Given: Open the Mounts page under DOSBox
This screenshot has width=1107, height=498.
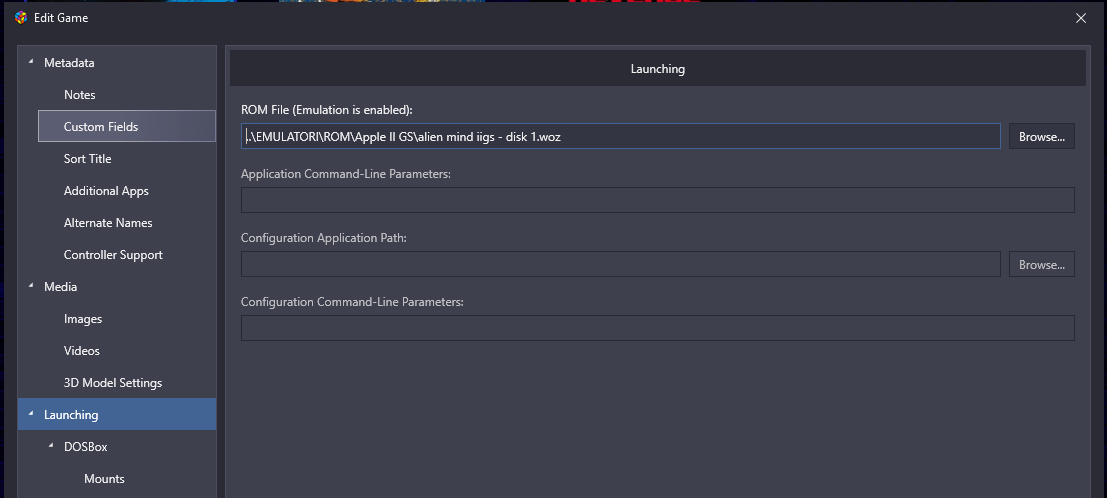Looking at the screenshot, I should coord(104,479).
